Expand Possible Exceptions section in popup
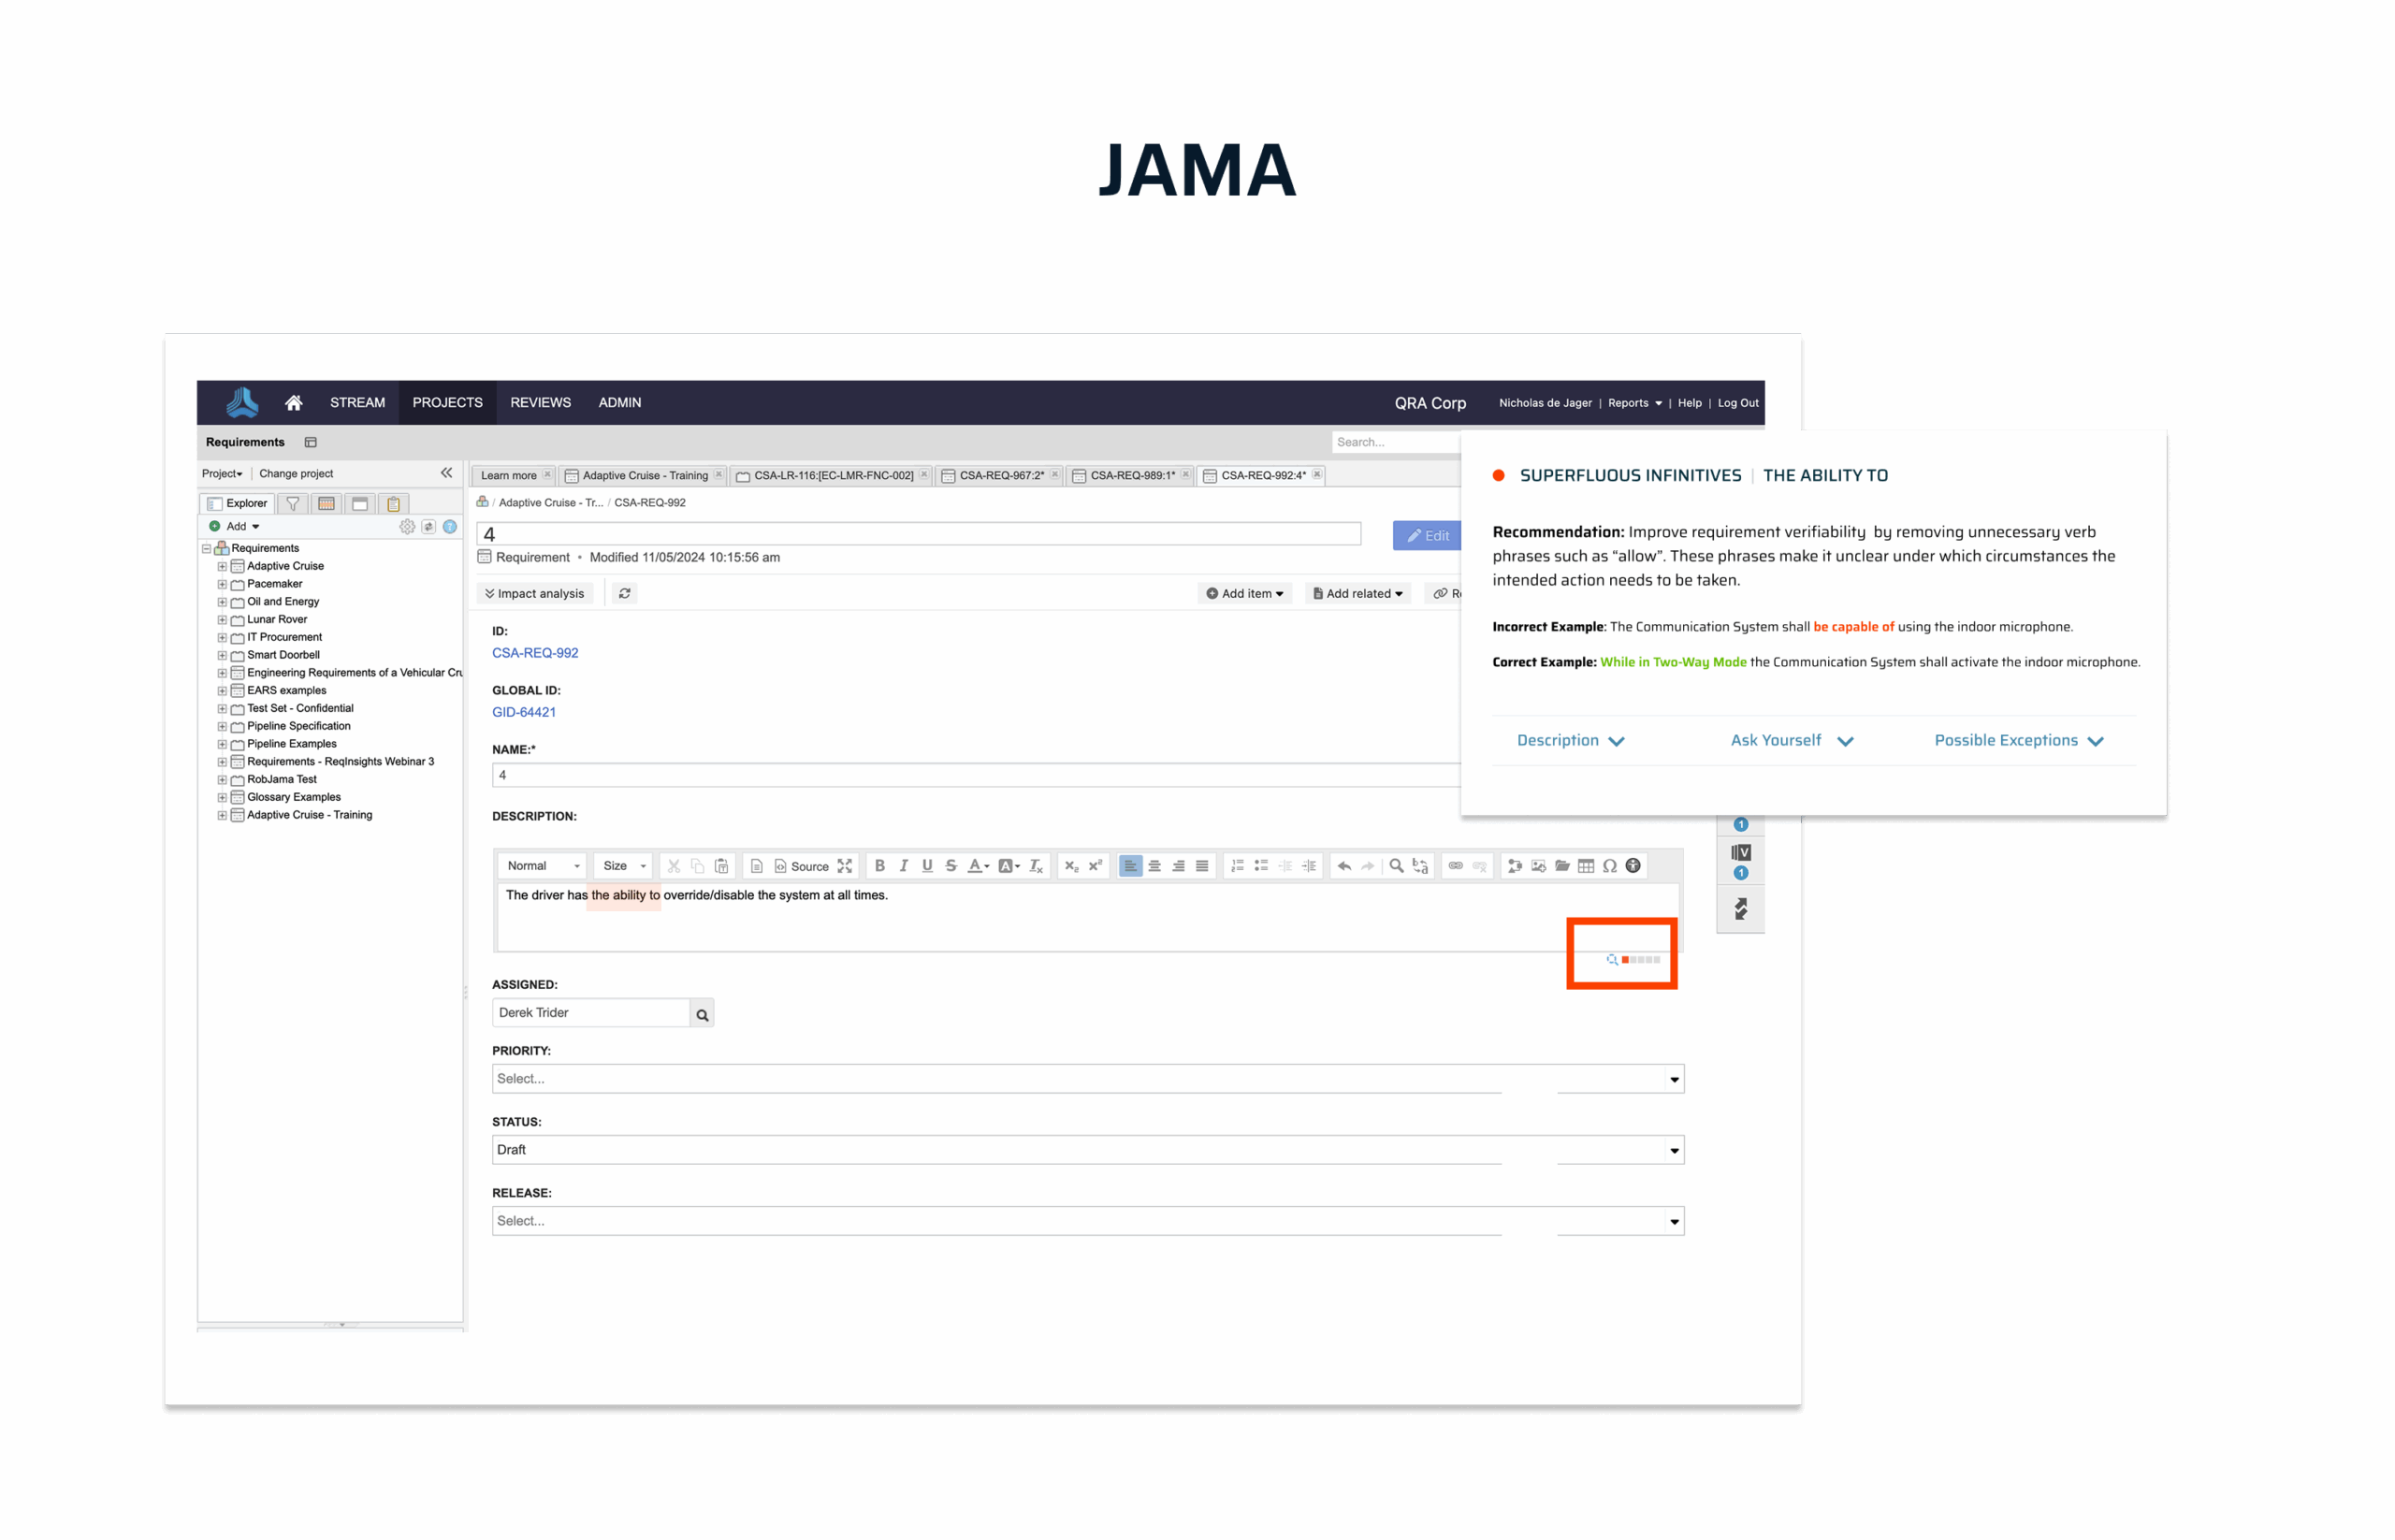This screenshot has width=2395, height=1540. [2018, 741]
